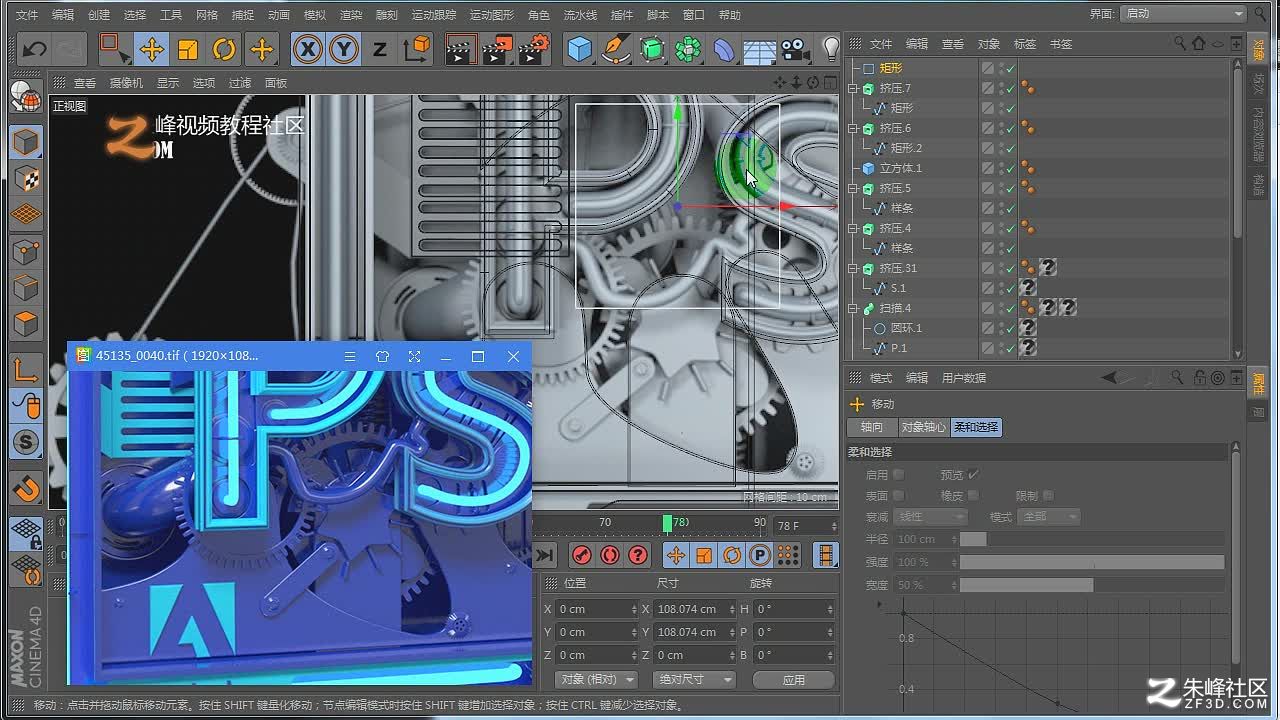The image size is (1280, 720).
Task: Open the 对象 (相对) dropdown
Action: coord(598,680)
